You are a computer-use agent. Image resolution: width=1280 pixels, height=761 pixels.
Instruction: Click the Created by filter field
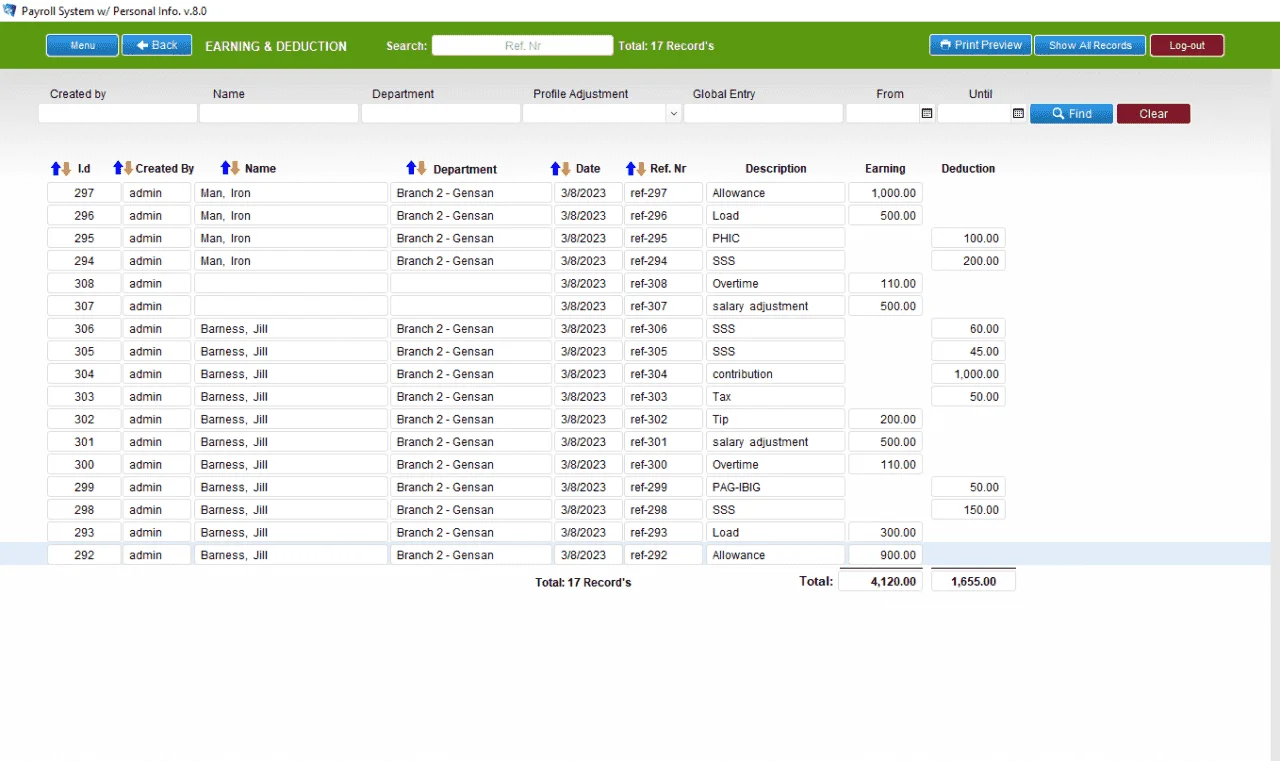118,114
